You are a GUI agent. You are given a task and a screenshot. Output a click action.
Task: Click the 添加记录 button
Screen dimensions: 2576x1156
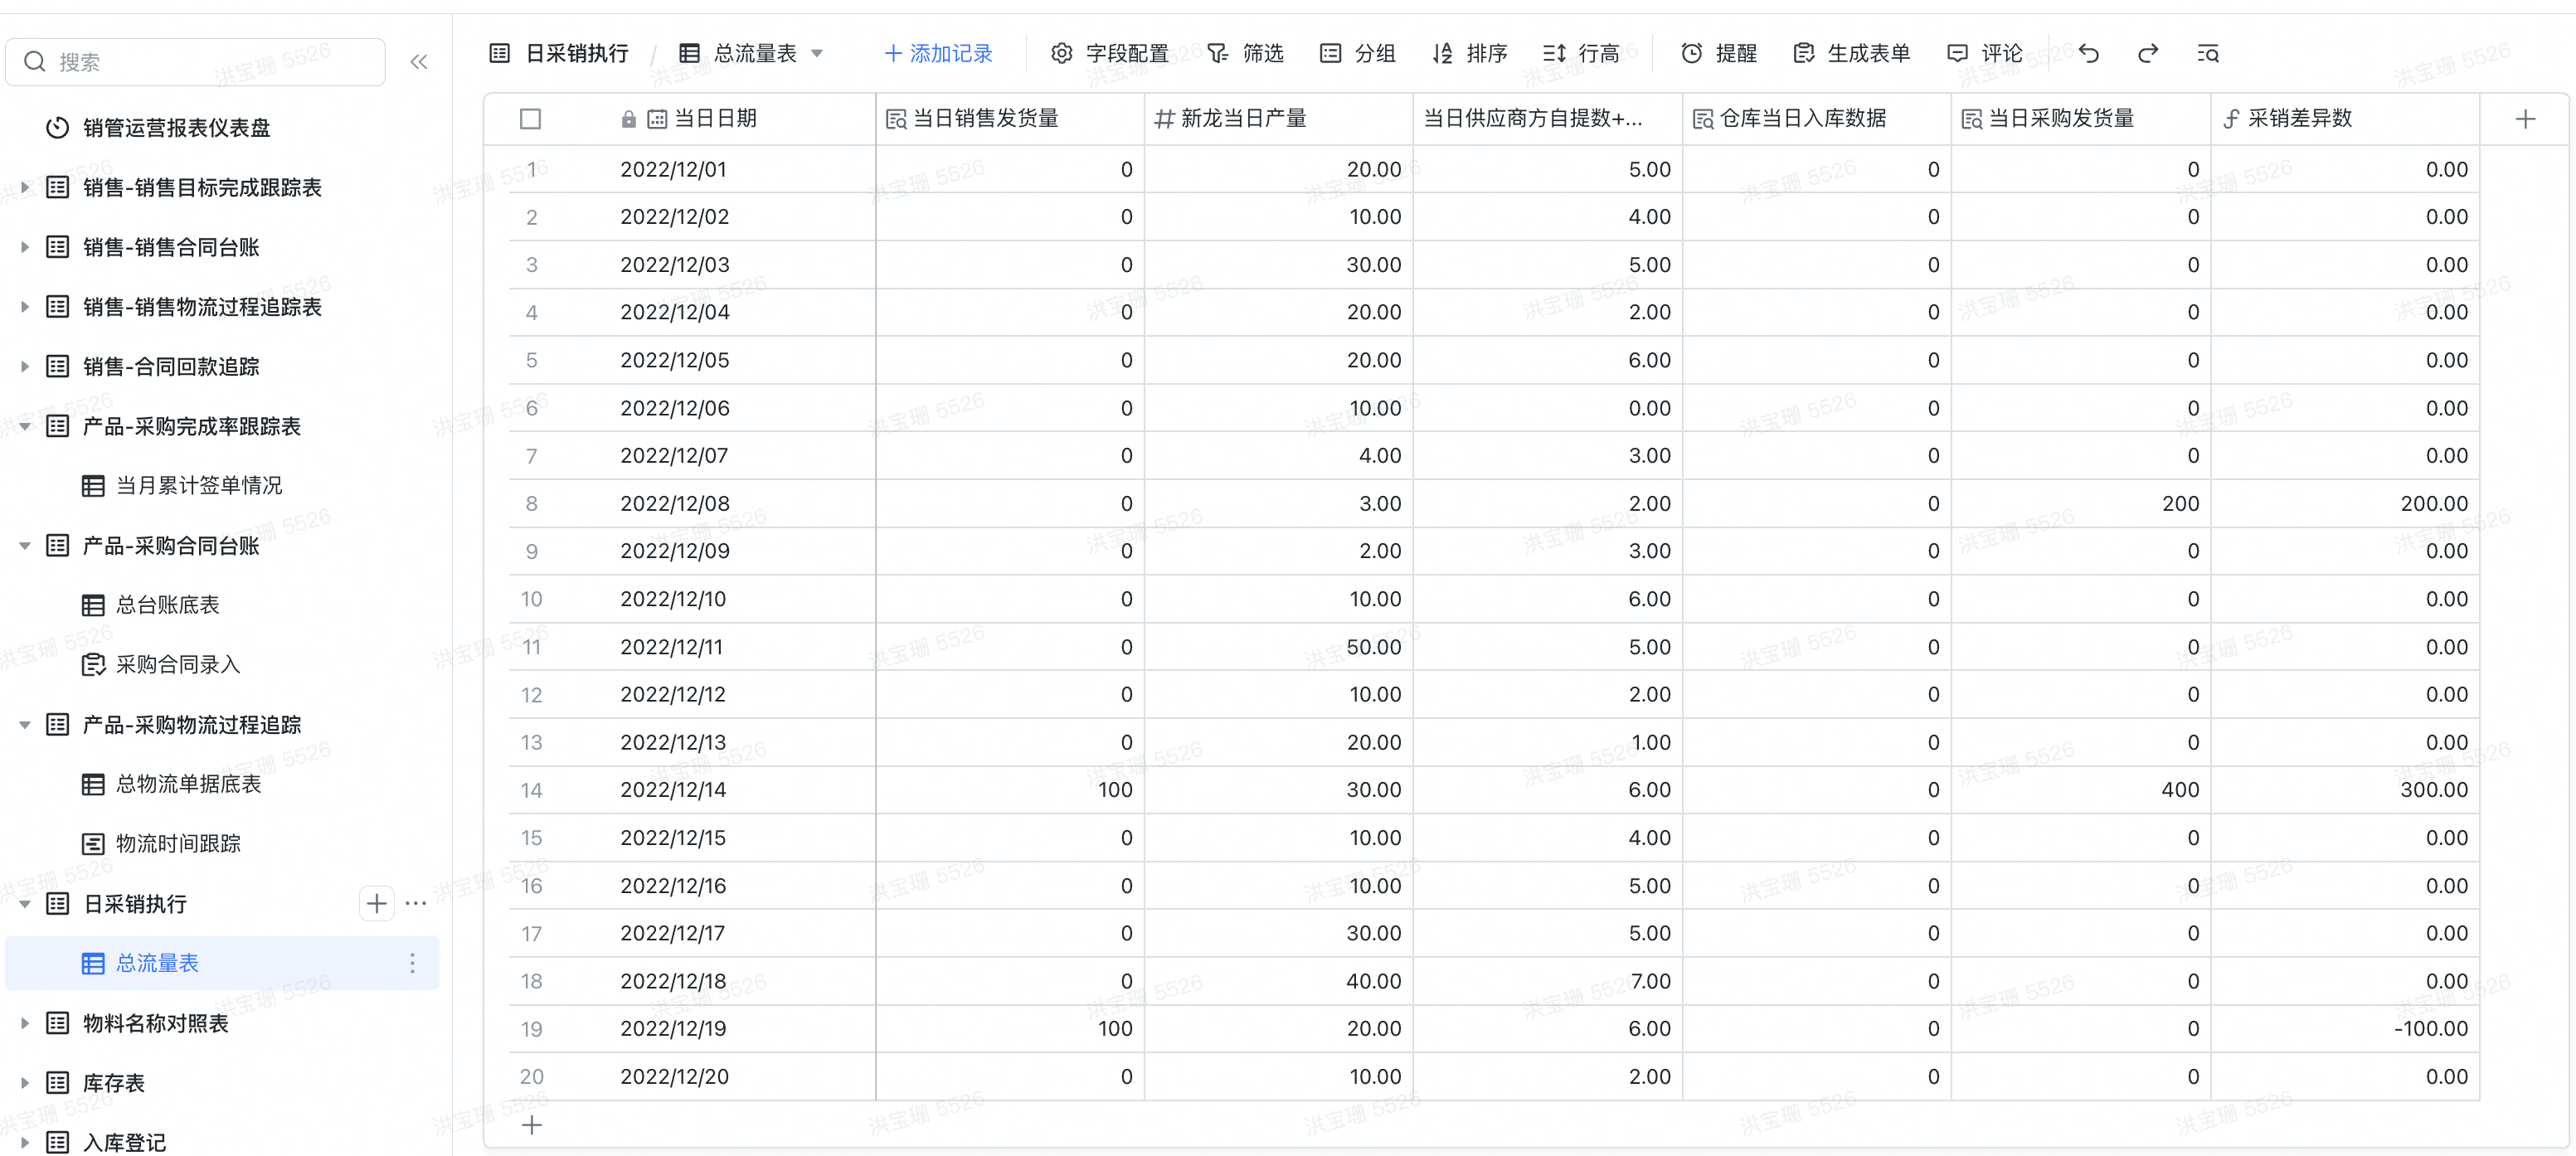click(x=938, y=53)
